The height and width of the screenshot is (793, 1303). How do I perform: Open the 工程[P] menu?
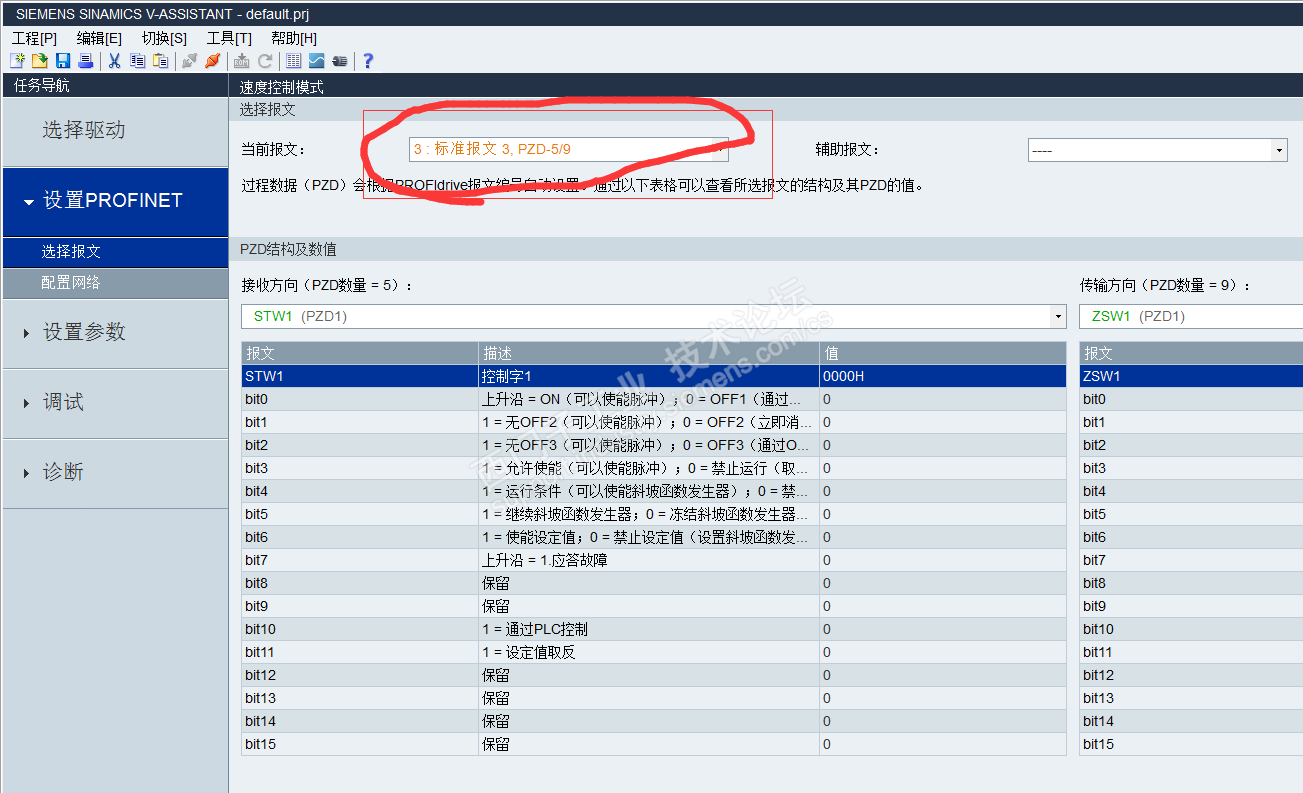[35, 38]
